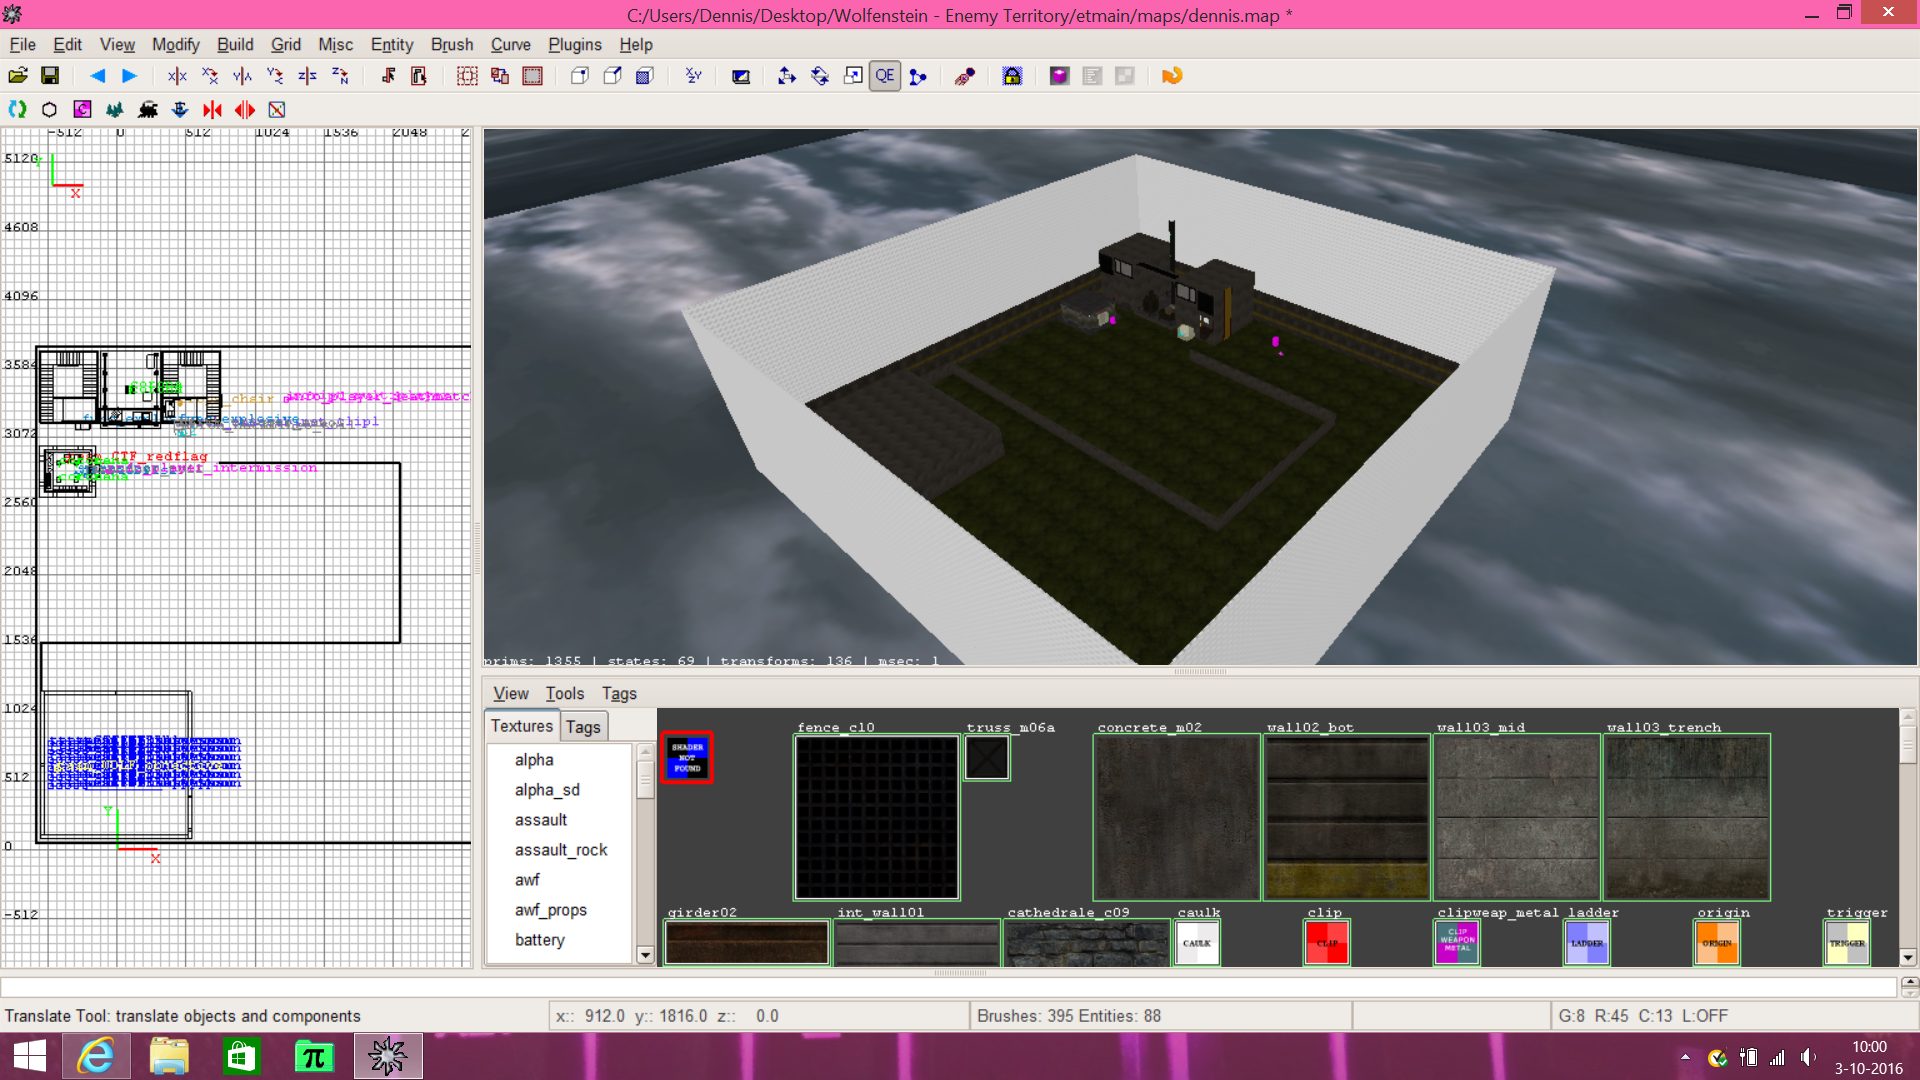Open the Brush menu

pos(451,44)
